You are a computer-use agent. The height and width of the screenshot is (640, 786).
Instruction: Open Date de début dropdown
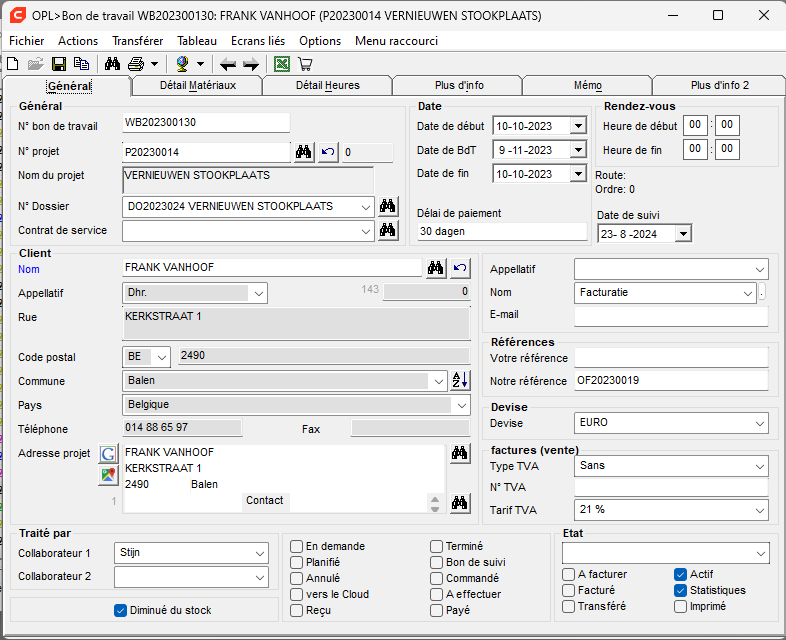click(578, 125)
